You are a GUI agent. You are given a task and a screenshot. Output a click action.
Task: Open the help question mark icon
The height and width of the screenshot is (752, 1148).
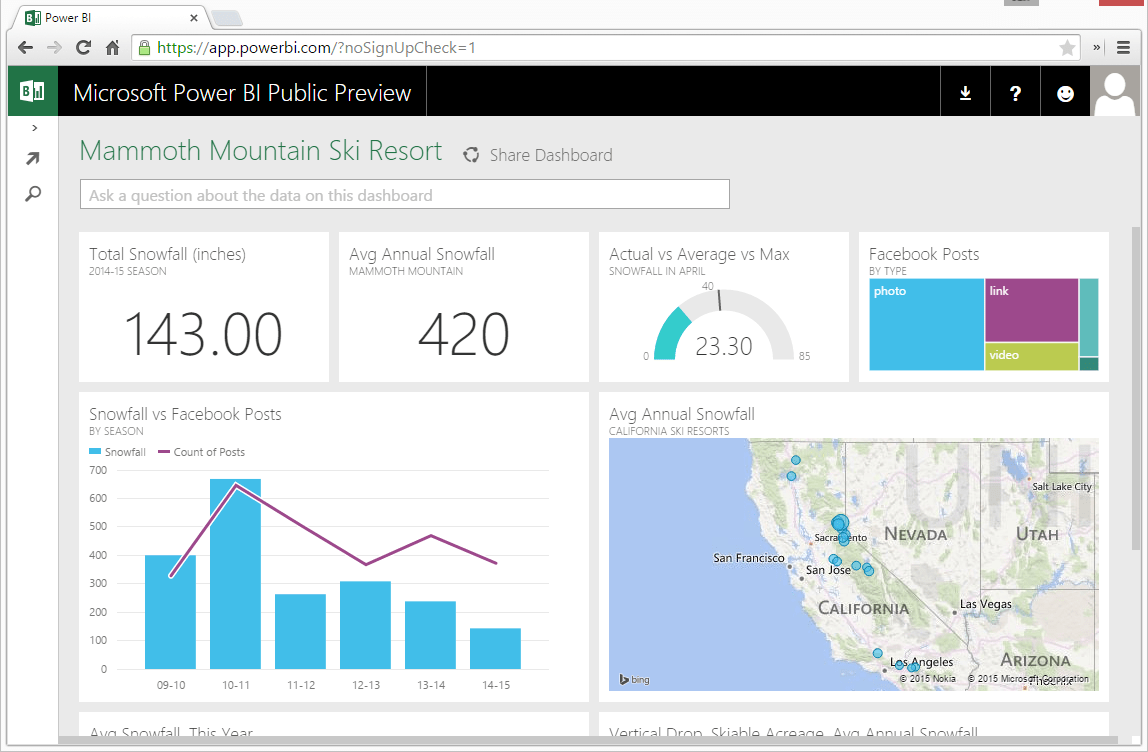tap(1015, 93)
